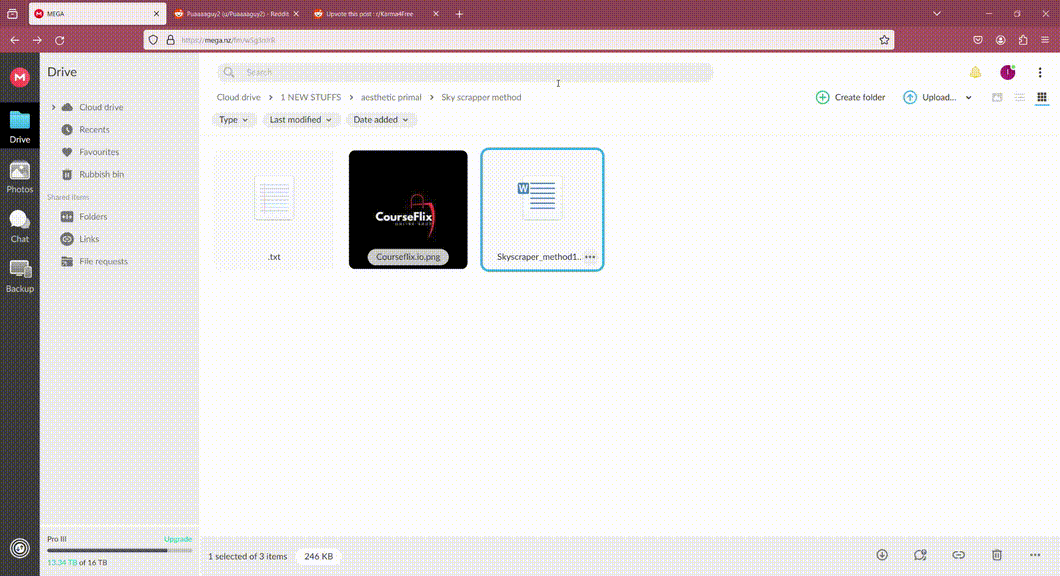The image size is (1060, 576).
Task: Click browser back arrow
Action: pos(15,41)
